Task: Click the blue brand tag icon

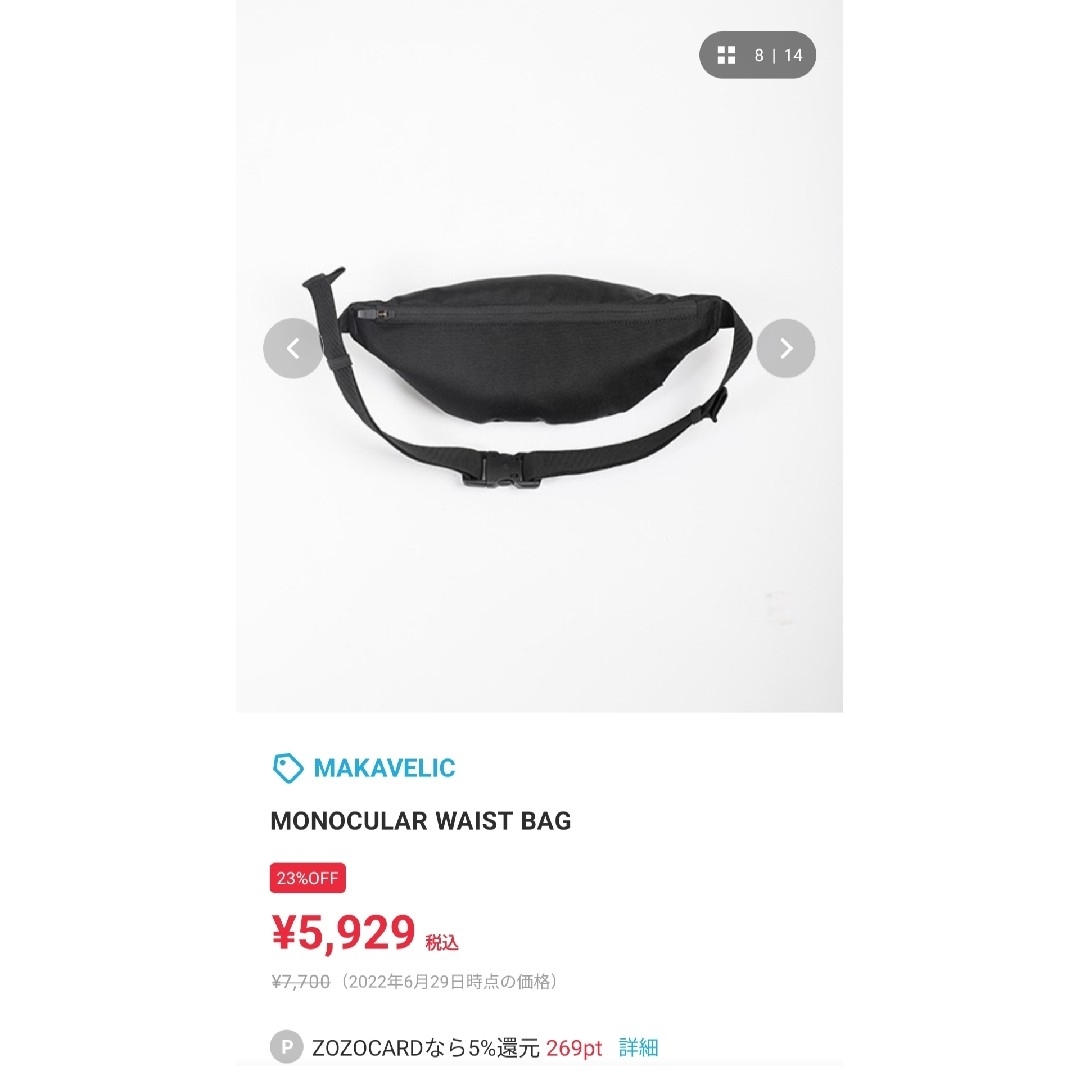Action: pos(288,768)
